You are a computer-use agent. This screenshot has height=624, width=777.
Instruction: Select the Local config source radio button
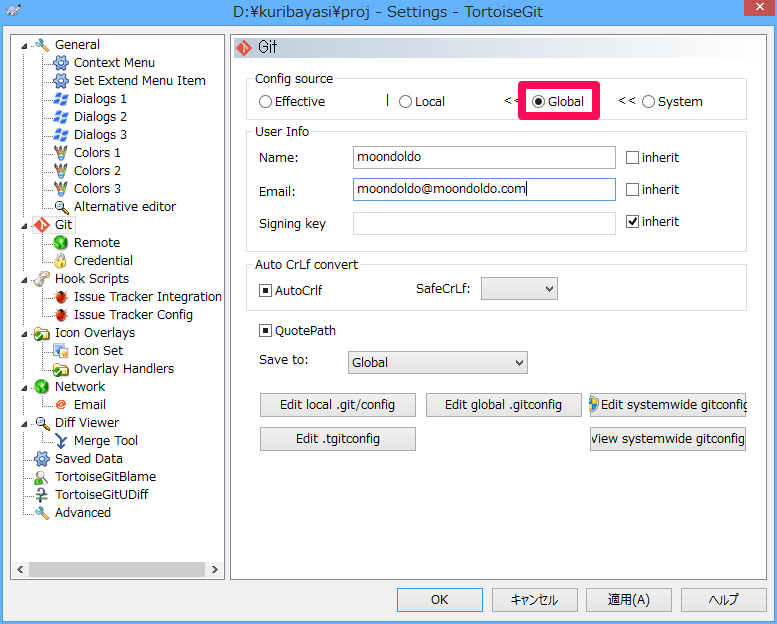(x=405, y=102)
